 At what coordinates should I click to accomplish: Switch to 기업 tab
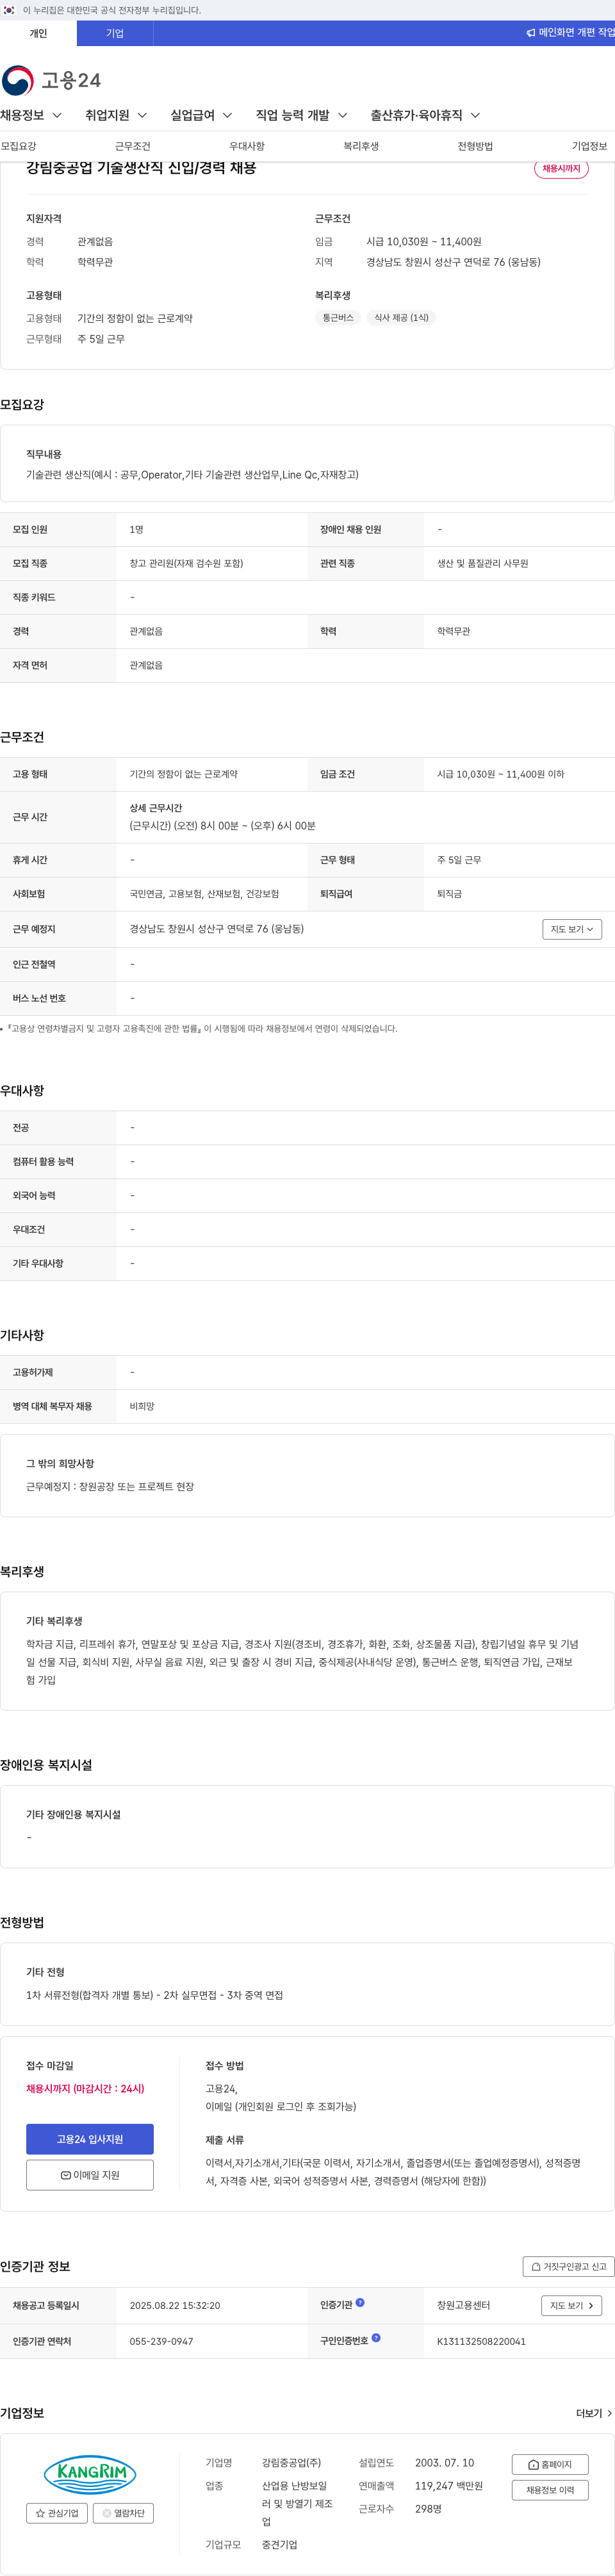click(x=115, y=33)
